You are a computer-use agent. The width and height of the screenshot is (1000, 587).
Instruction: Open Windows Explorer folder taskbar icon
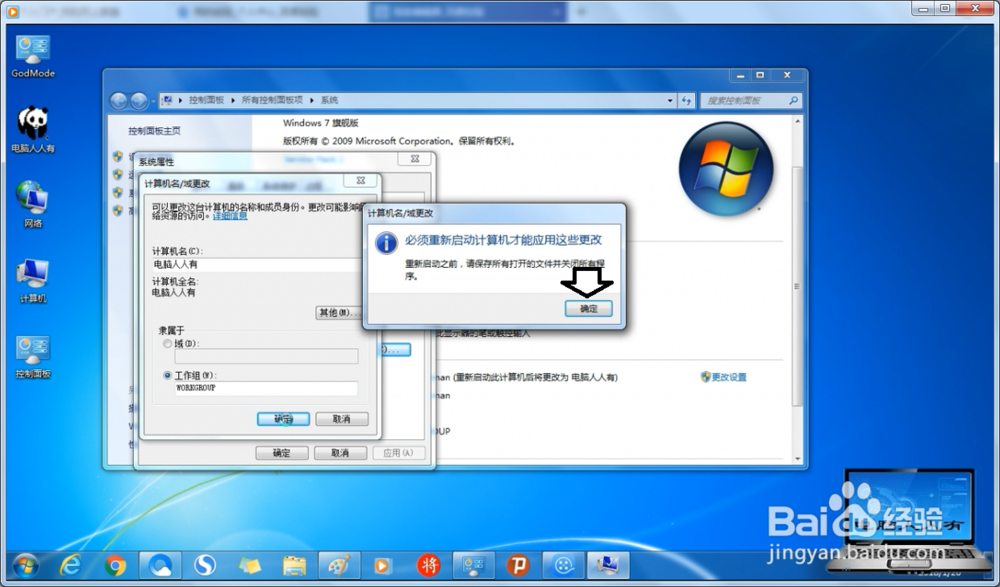(294, 565)
